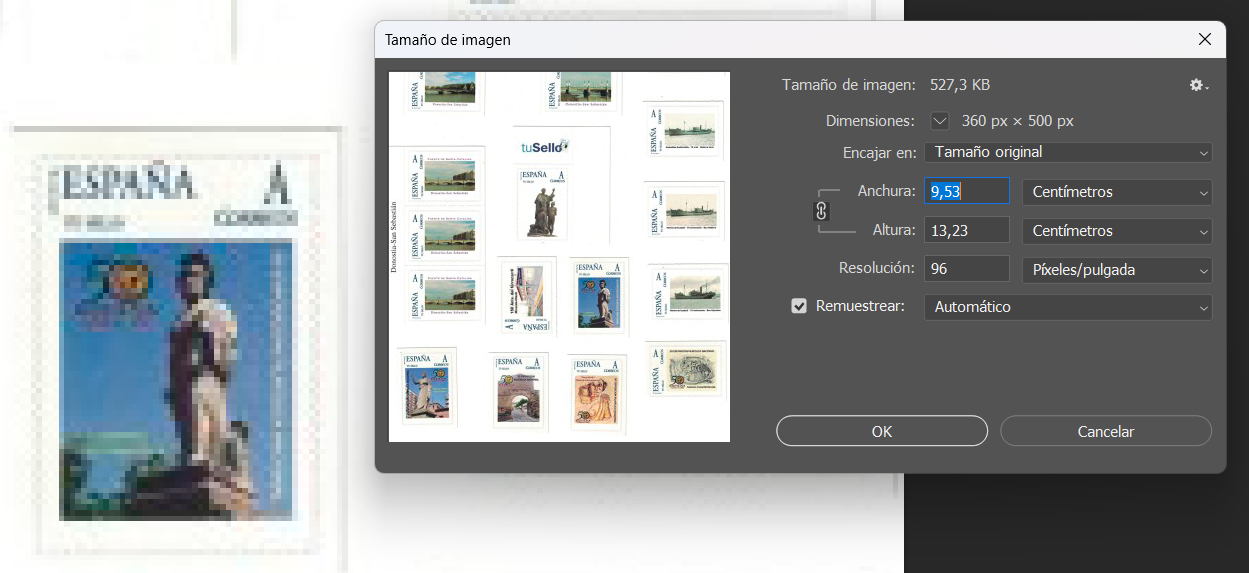Click the Anchura value field

966,192
